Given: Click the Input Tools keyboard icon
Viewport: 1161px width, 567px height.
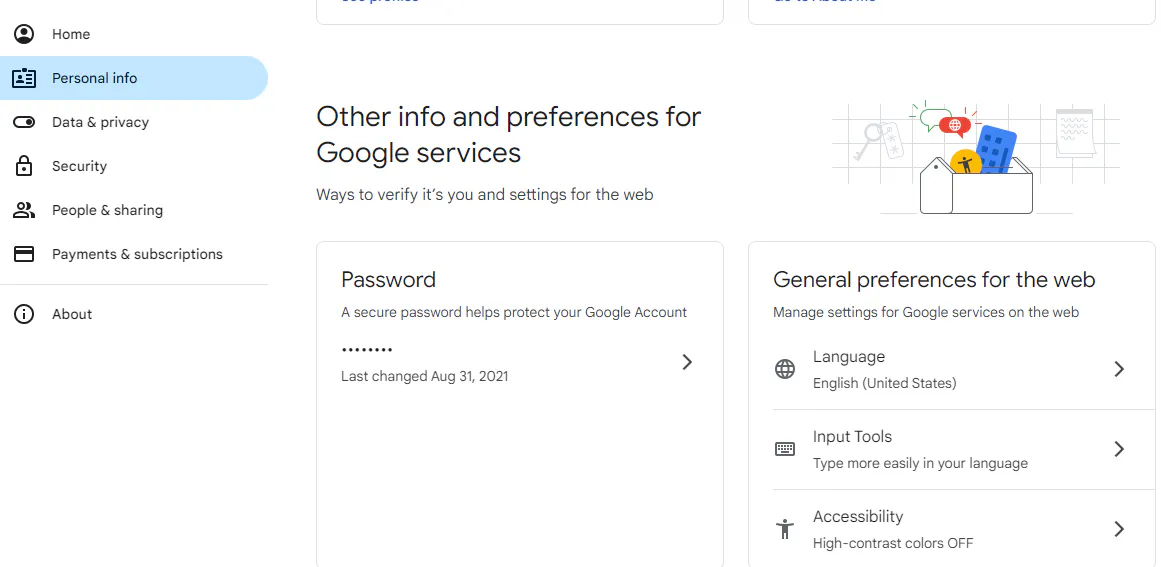Looking at the screenshot, I should (785, 449).
